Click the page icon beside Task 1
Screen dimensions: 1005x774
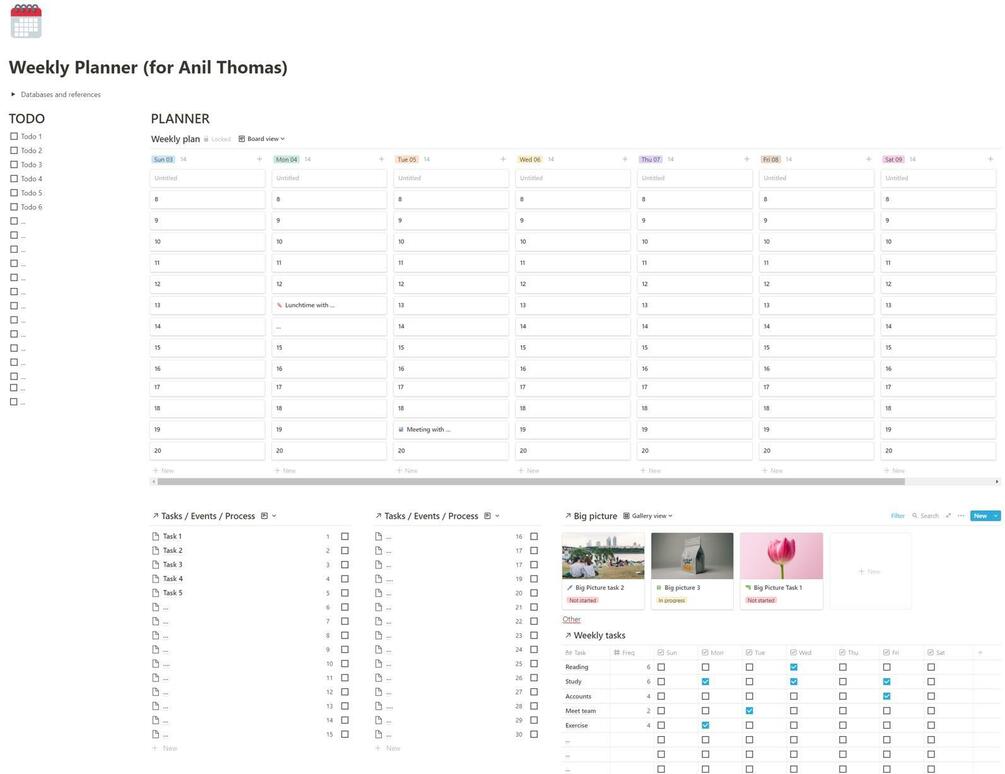[155, 536]
